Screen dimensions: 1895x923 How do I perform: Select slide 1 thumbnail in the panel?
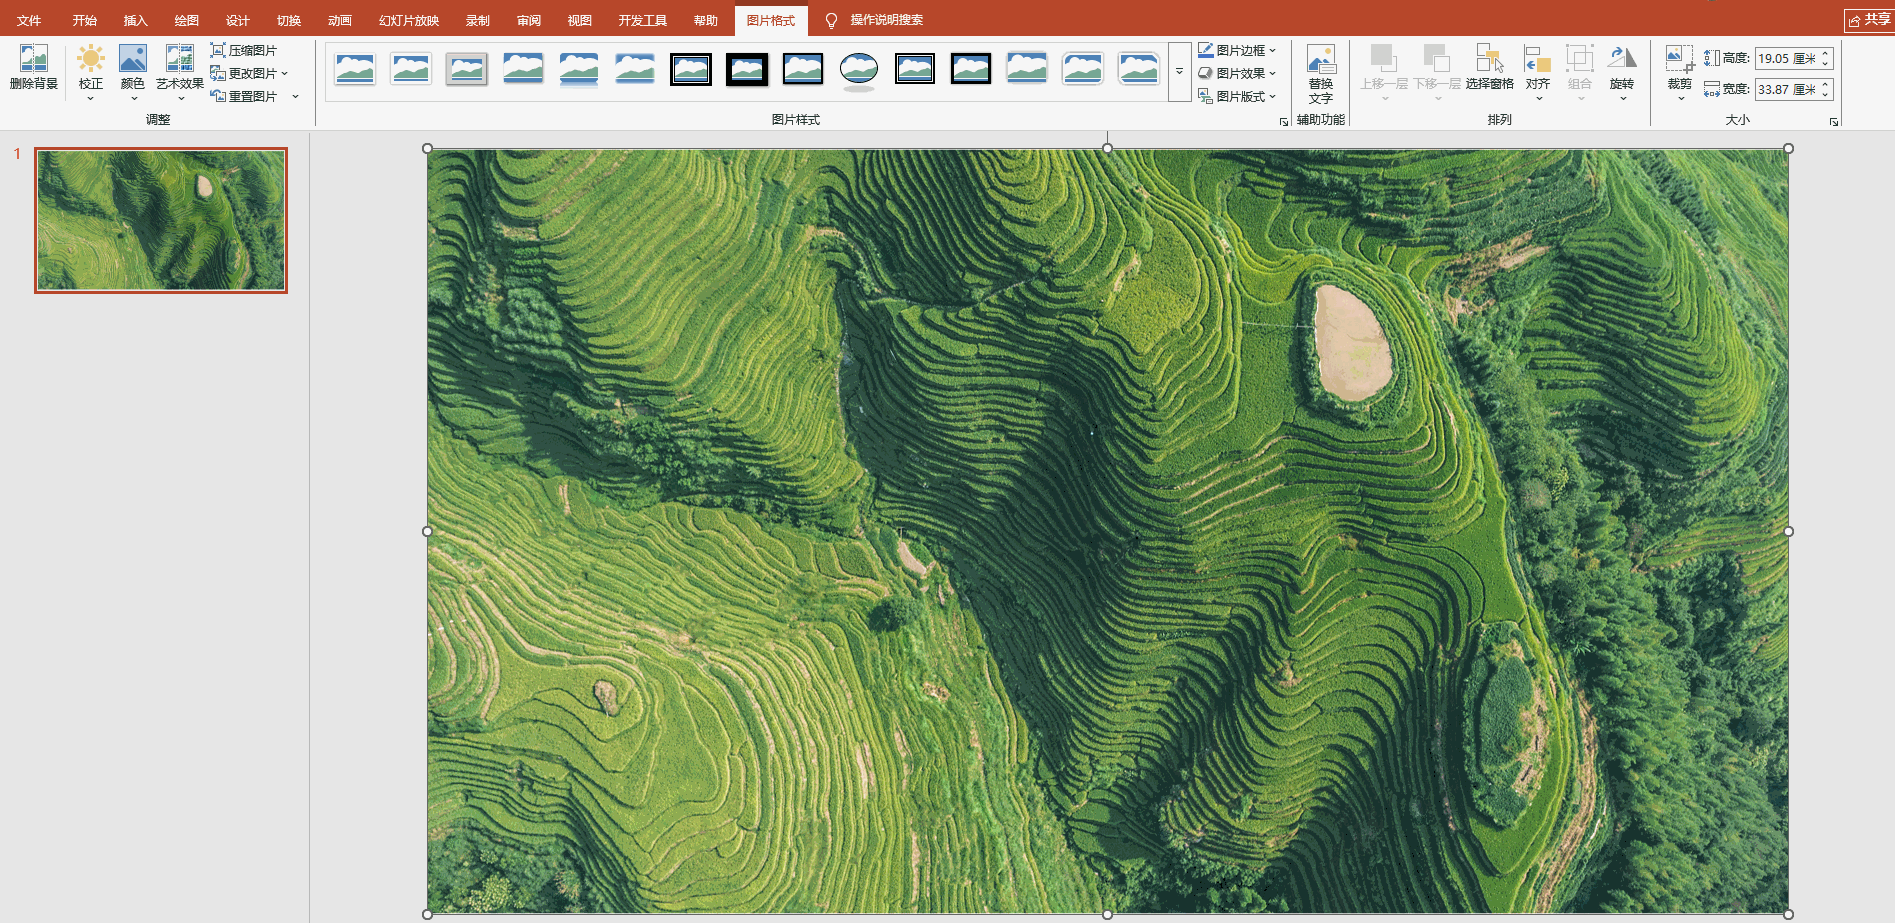click(x=161, y=220)
